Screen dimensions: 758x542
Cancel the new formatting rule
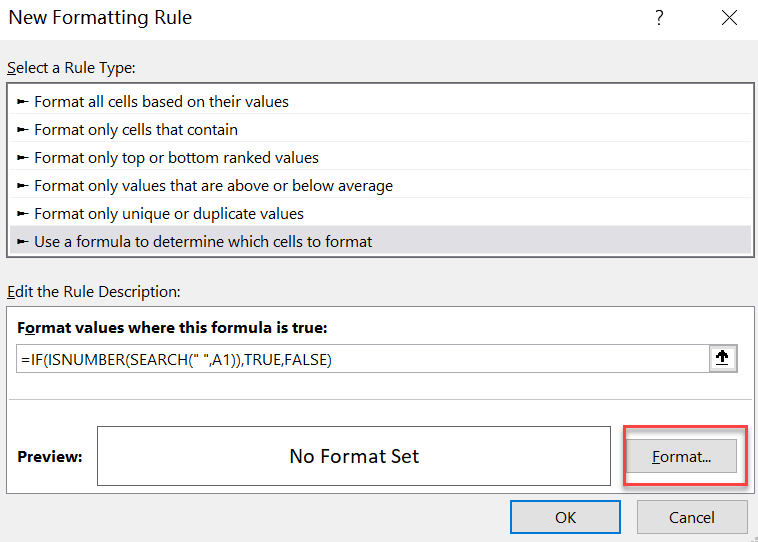point(692,517)
